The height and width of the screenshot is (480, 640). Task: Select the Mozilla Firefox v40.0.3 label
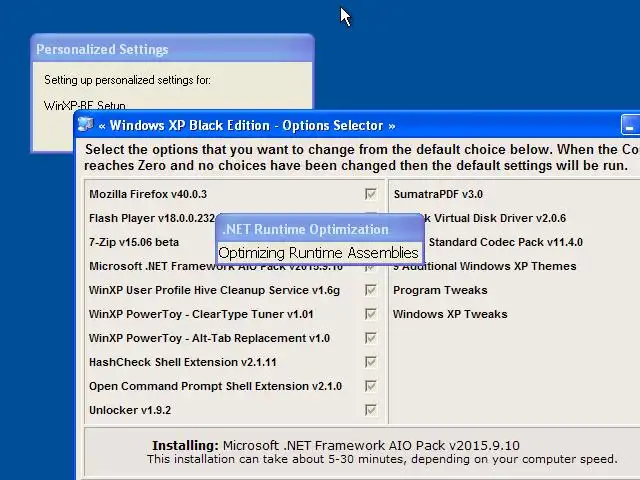[x=148, y=194]
